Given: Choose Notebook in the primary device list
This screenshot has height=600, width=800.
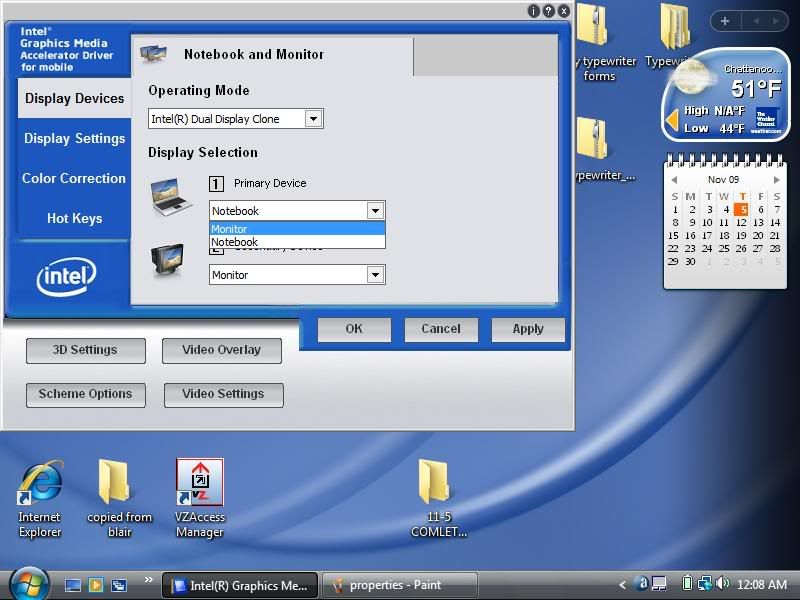Looking at the screenshot, I should (297, 242).
